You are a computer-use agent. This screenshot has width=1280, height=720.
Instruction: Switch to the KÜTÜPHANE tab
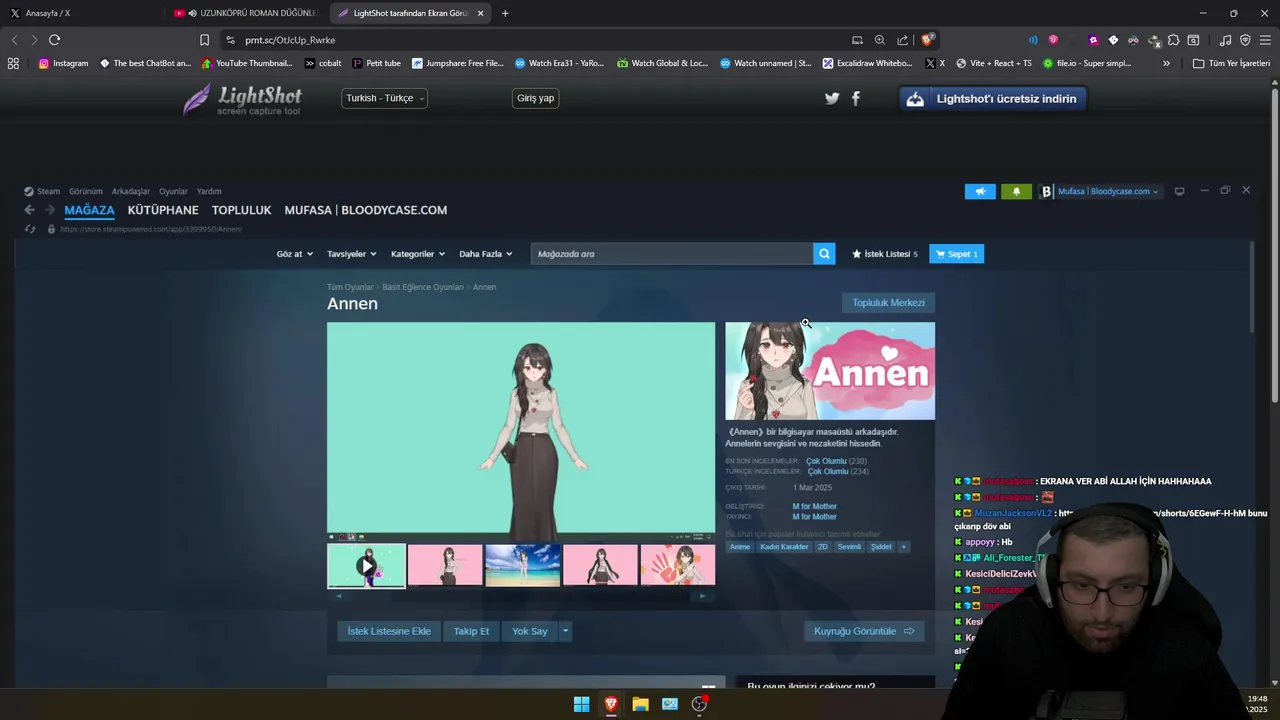click(163, 210)
